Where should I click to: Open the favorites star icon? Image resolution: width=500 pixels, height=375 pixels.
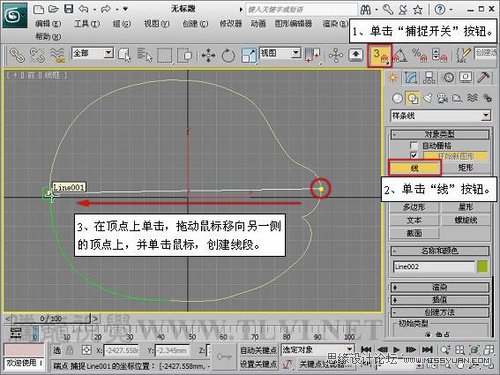pos(418,10)
